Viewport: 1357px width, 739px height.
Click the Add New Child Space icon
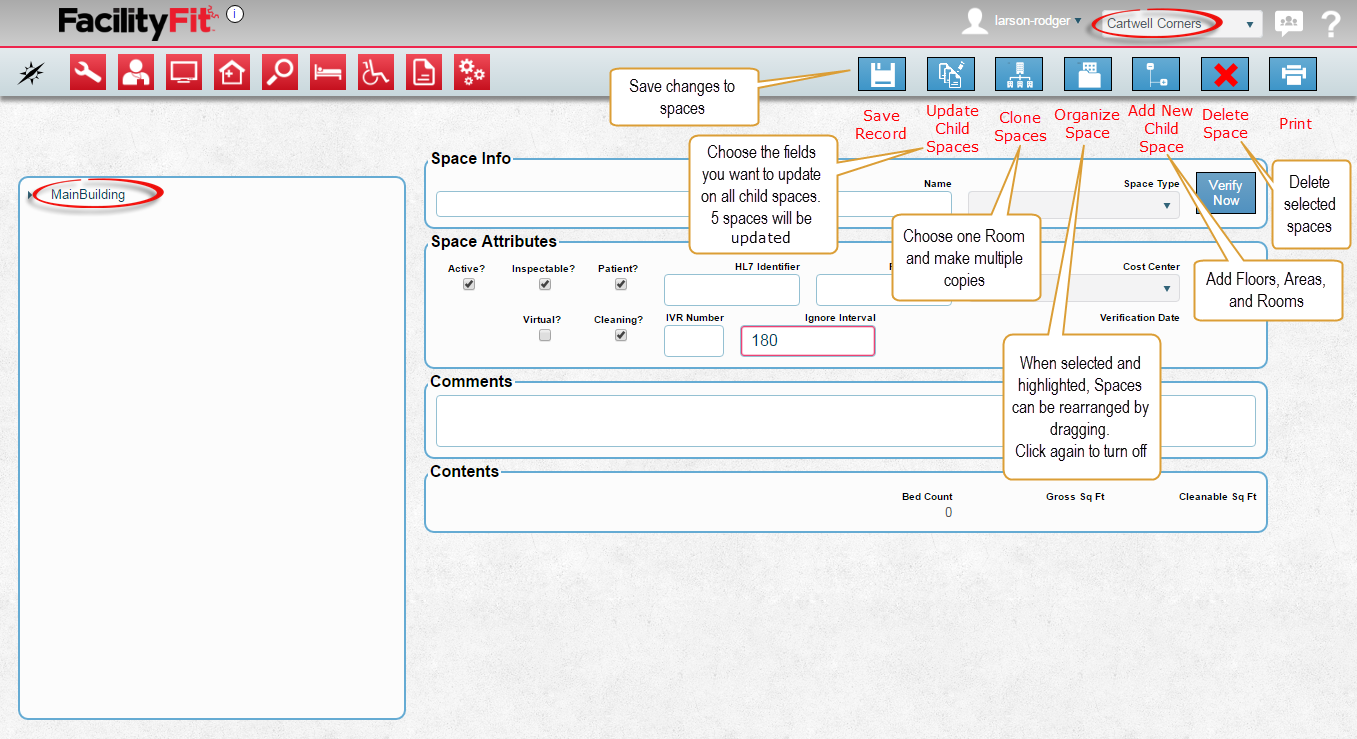[x=1155, y=75]
